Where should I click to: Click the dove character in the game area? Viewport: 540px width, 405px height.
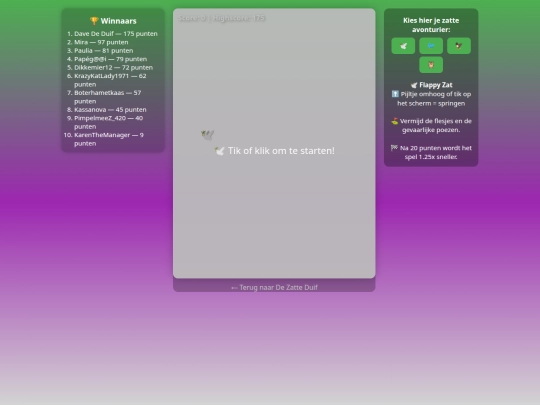[x=207, y=135]
